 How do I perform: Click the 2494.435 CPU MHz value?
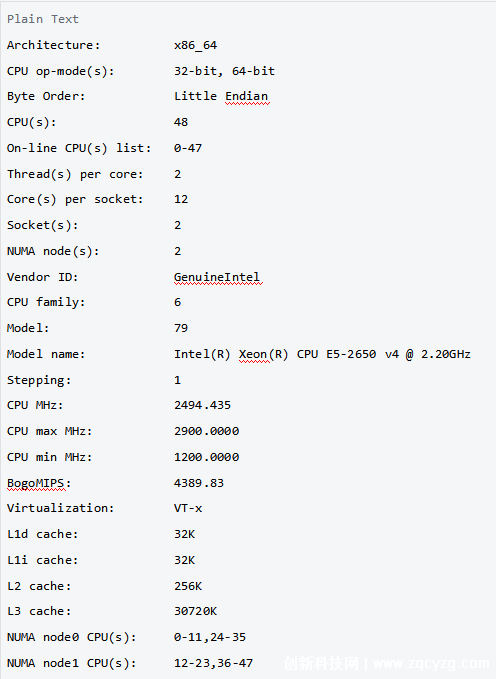point(202,405)
